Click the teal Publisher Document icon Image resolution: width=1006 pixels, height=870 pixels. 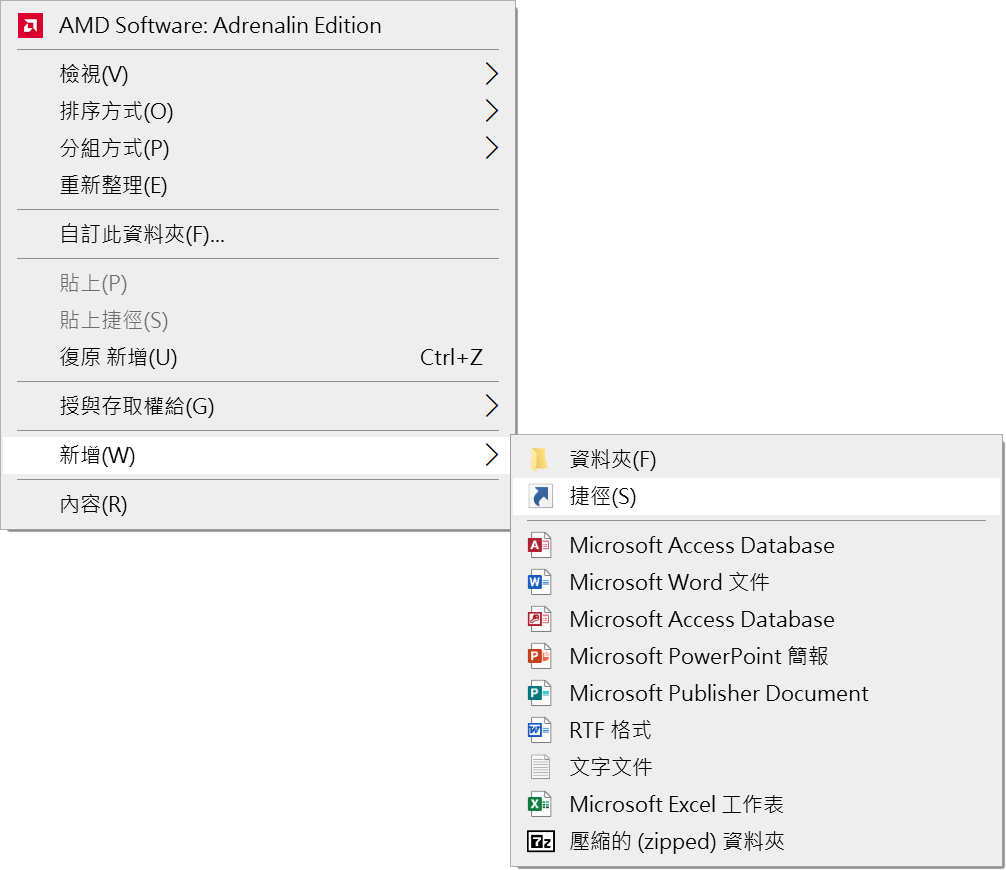pyautogui.click(x=540, y=693)
